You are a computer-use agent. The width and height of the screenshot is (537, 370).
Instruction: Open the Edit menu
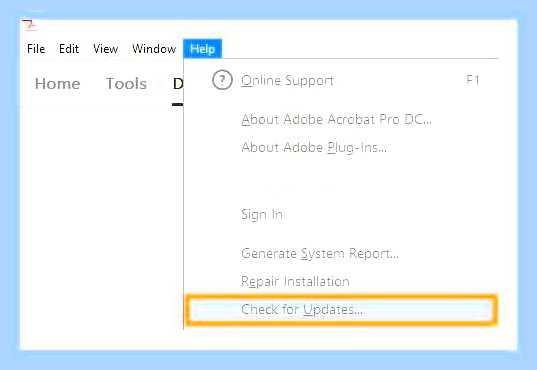[69, 49]
